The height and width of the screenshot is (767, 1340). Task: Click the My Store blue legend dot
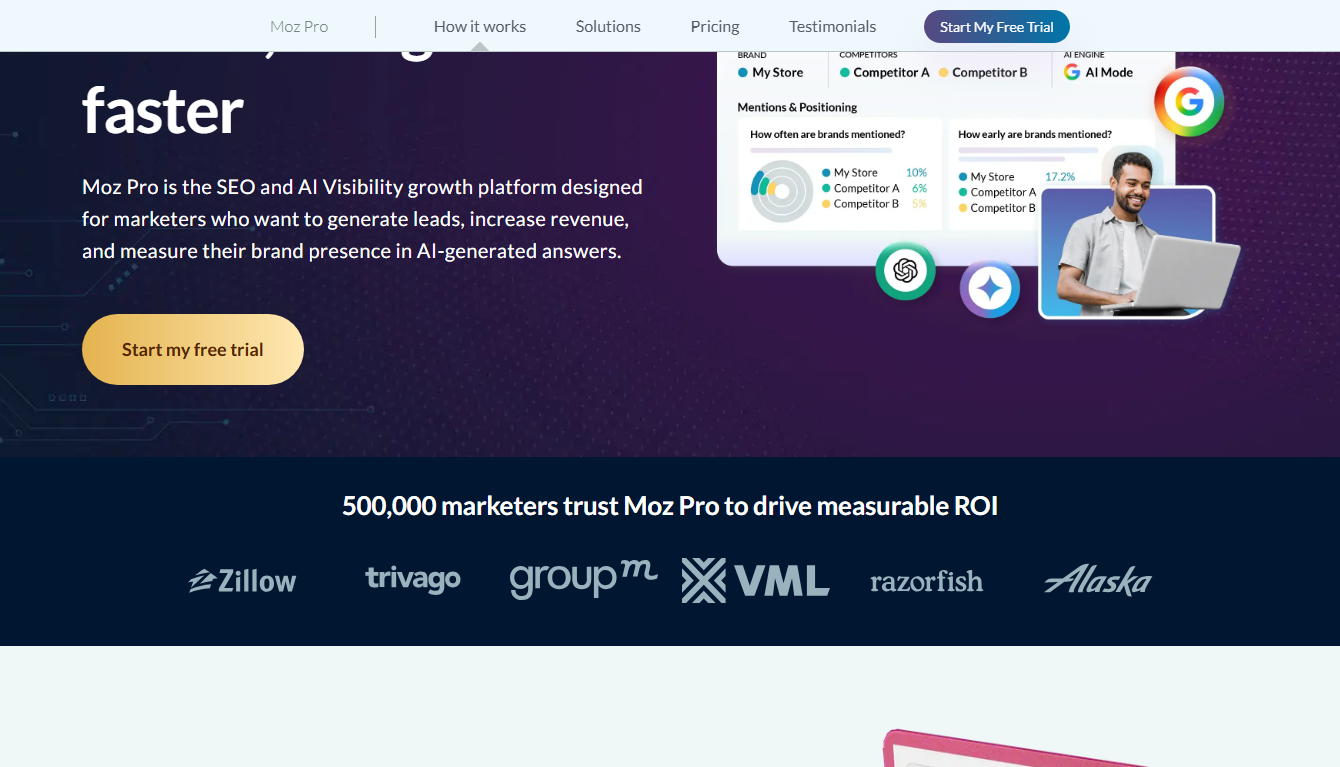pyautogui.click(x=743, y=73)
